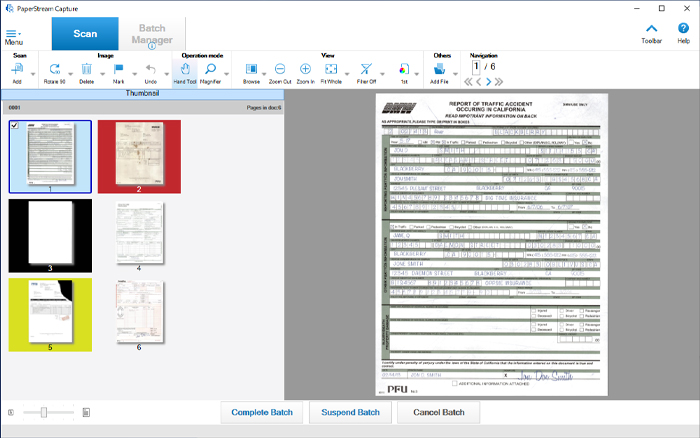The width and height of the screenshot is (700, 438).
Task: Click the Thumbnail panel header
Action: pos(142,93)
